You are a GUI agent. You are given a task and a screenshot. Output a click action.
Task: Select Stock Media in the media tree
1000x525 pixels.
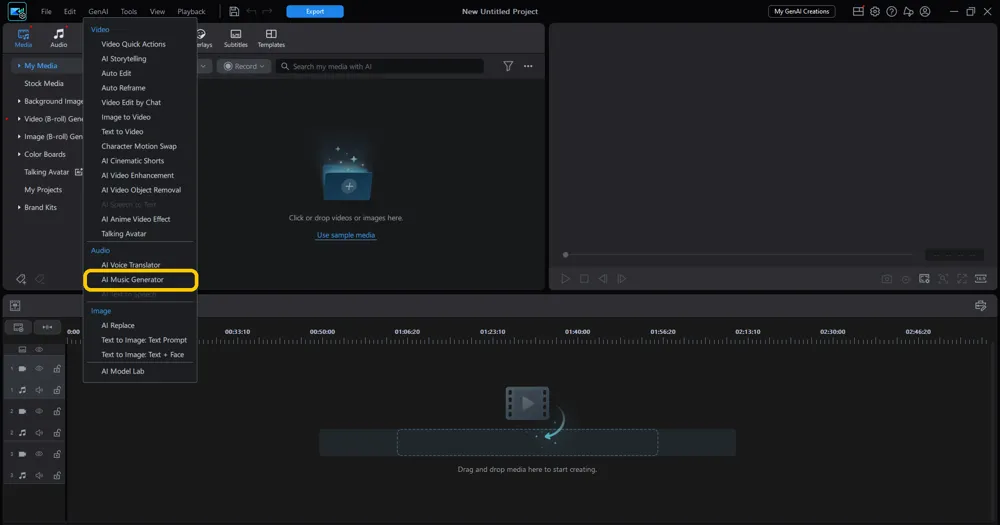point(43,84)
